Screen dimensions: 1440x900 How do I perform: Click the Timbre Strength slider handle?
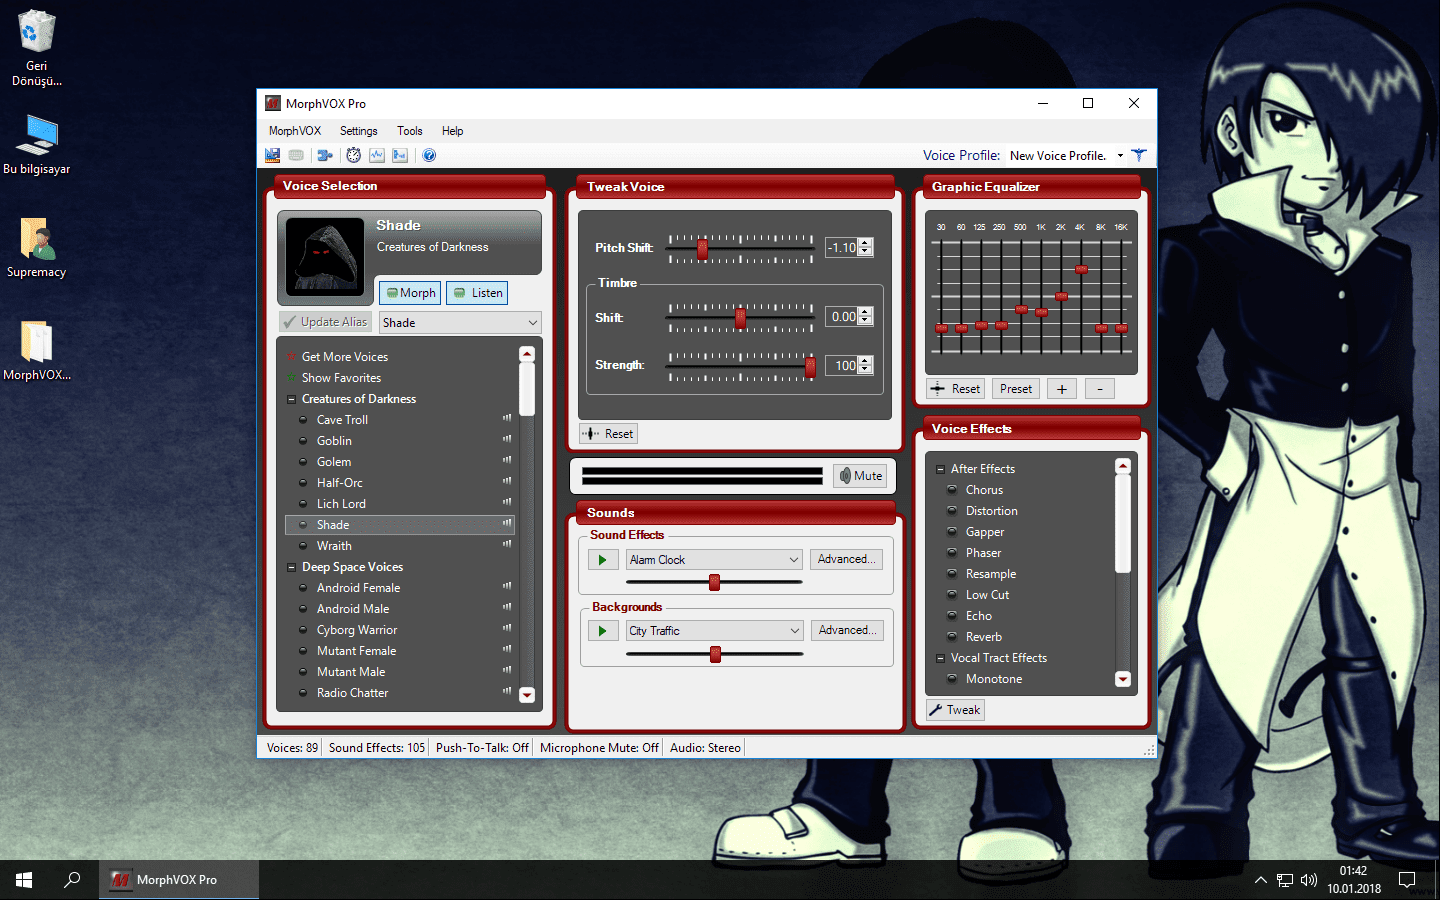810,366
